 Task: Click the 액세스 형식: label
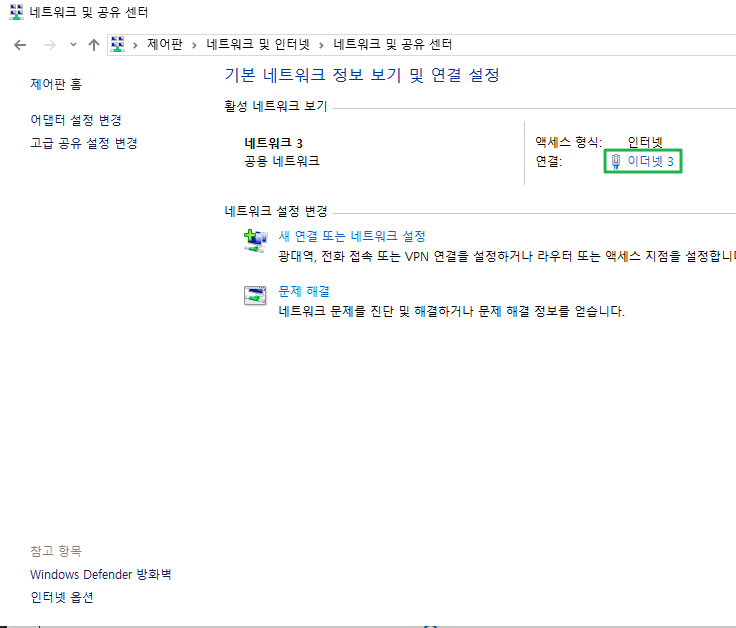coord(569,142)
